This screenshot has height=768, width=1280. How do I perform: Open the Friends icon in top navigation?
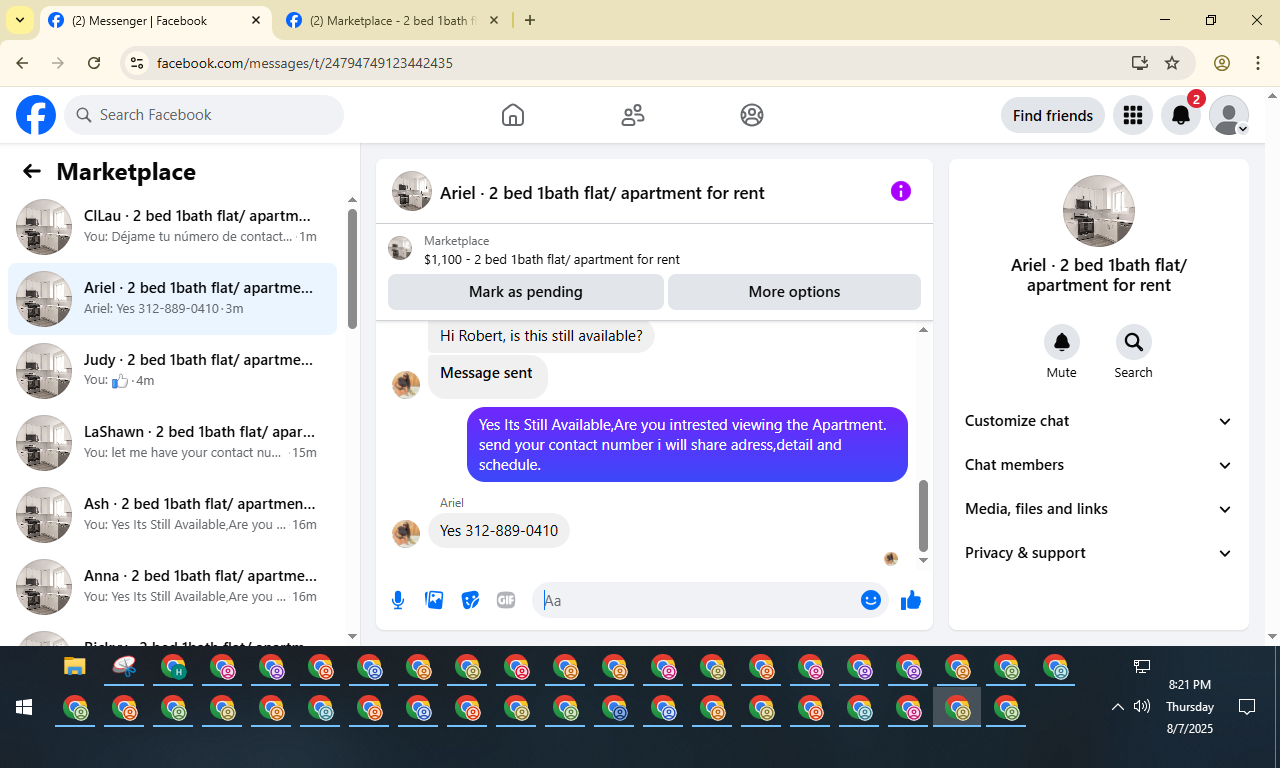(x=633, y=115)
